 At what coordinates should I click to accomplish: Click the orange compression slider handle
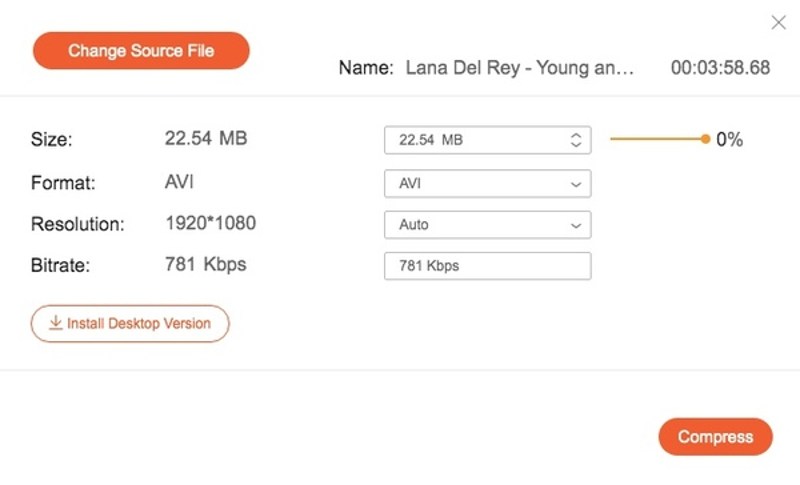pos(706,140)
